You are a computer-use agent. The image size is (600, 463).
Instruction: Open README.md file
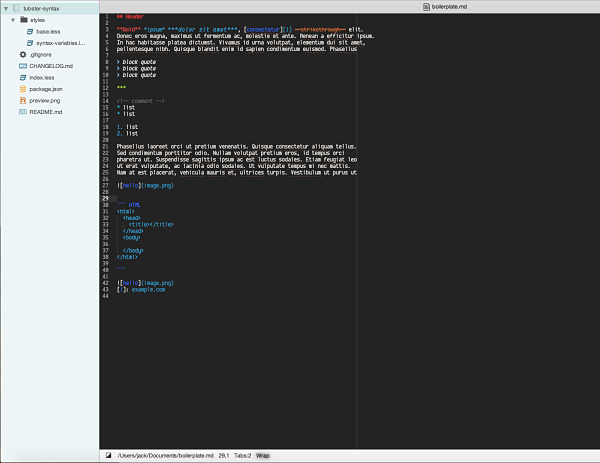46,112
